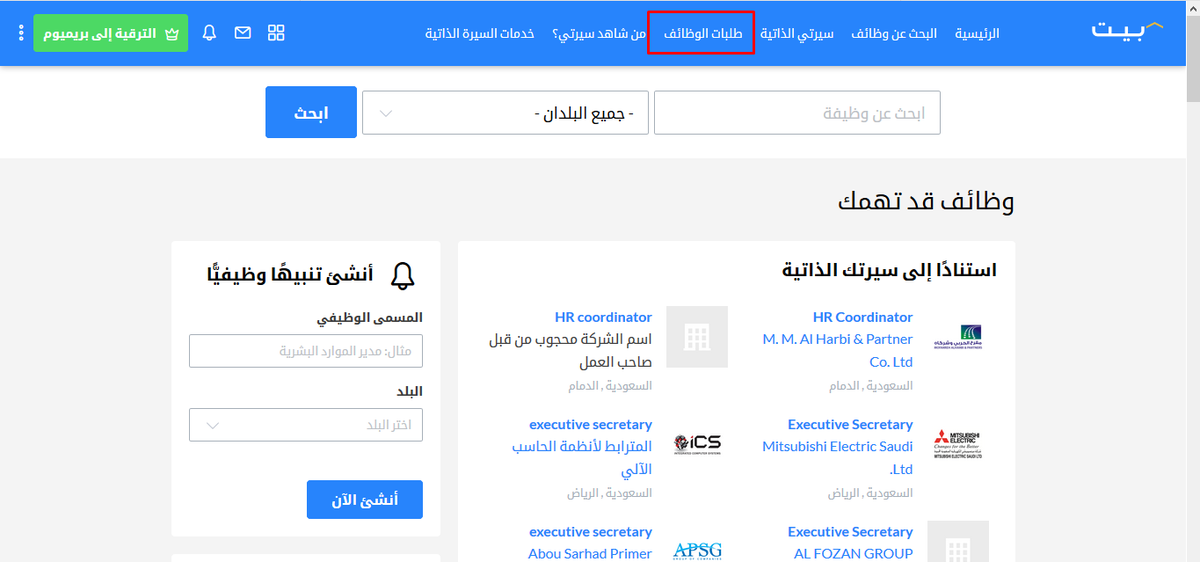Open the messages envelope icon

click(243, 33)
